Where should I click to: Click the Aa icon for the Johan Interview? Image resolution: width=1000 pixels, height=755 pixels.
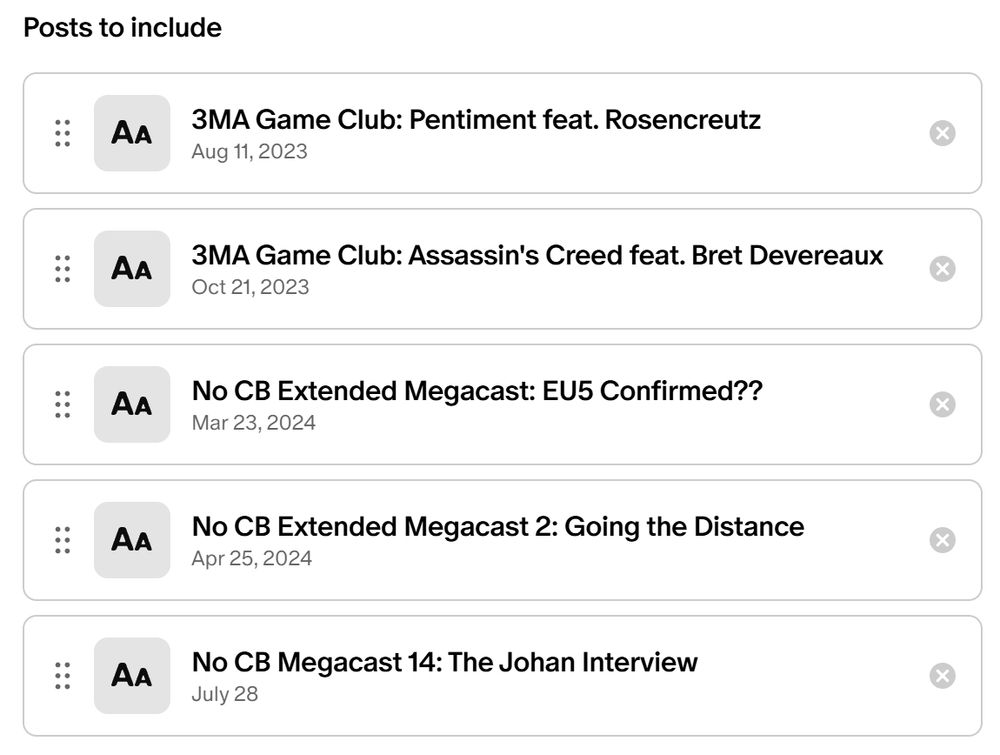[x=131, y=676]
